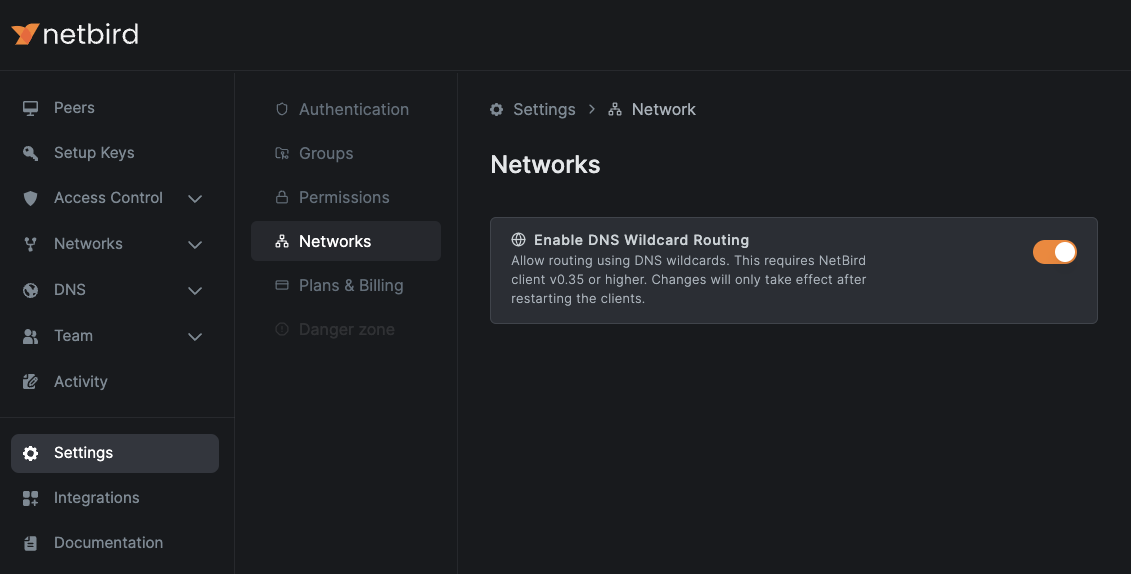Click the DNS globe icon in sidebar

point(30,290)
